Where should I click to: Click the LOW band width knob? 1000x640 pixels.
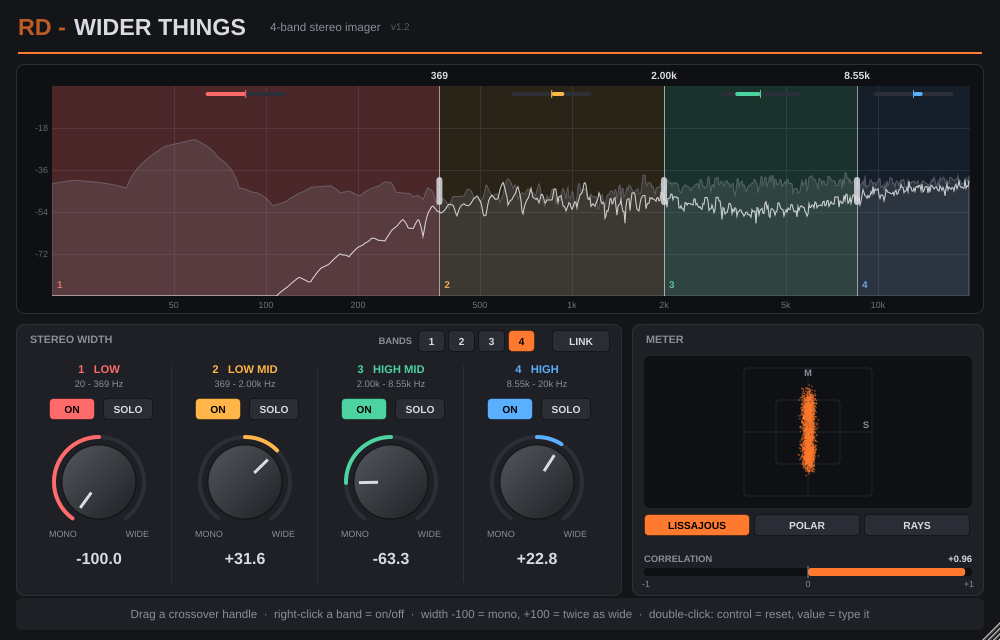click(x=99, y=482)
